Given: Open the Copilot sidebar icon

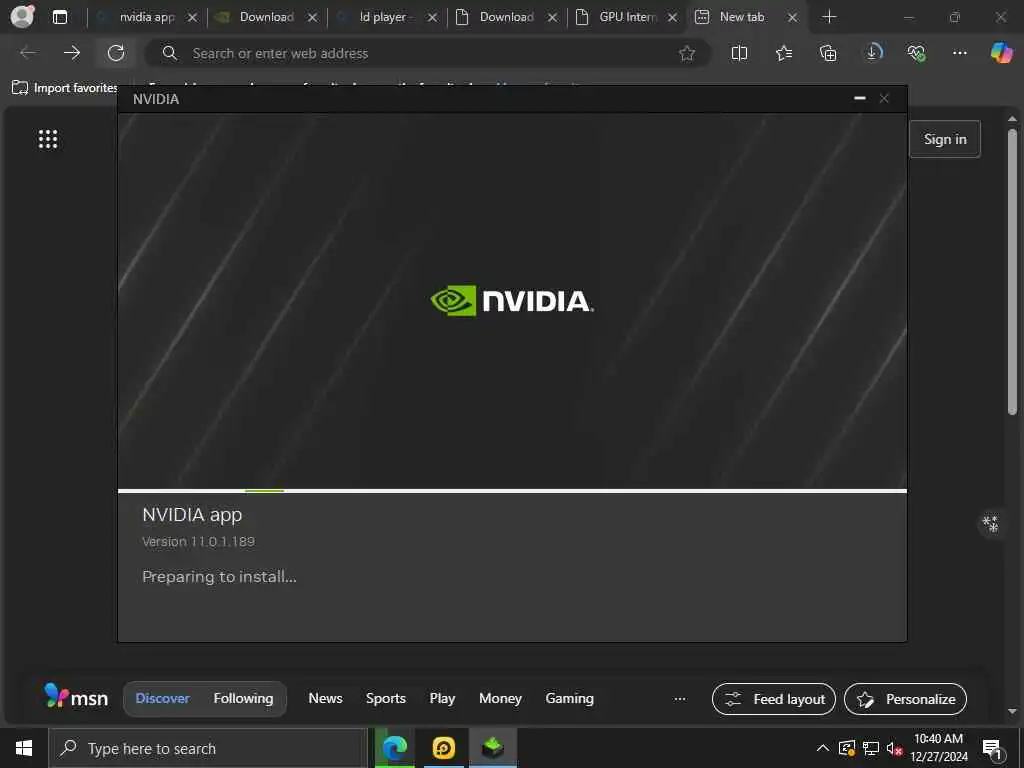Looking at the screenshot, I should pyautogui.click(x=1001, y=53).
